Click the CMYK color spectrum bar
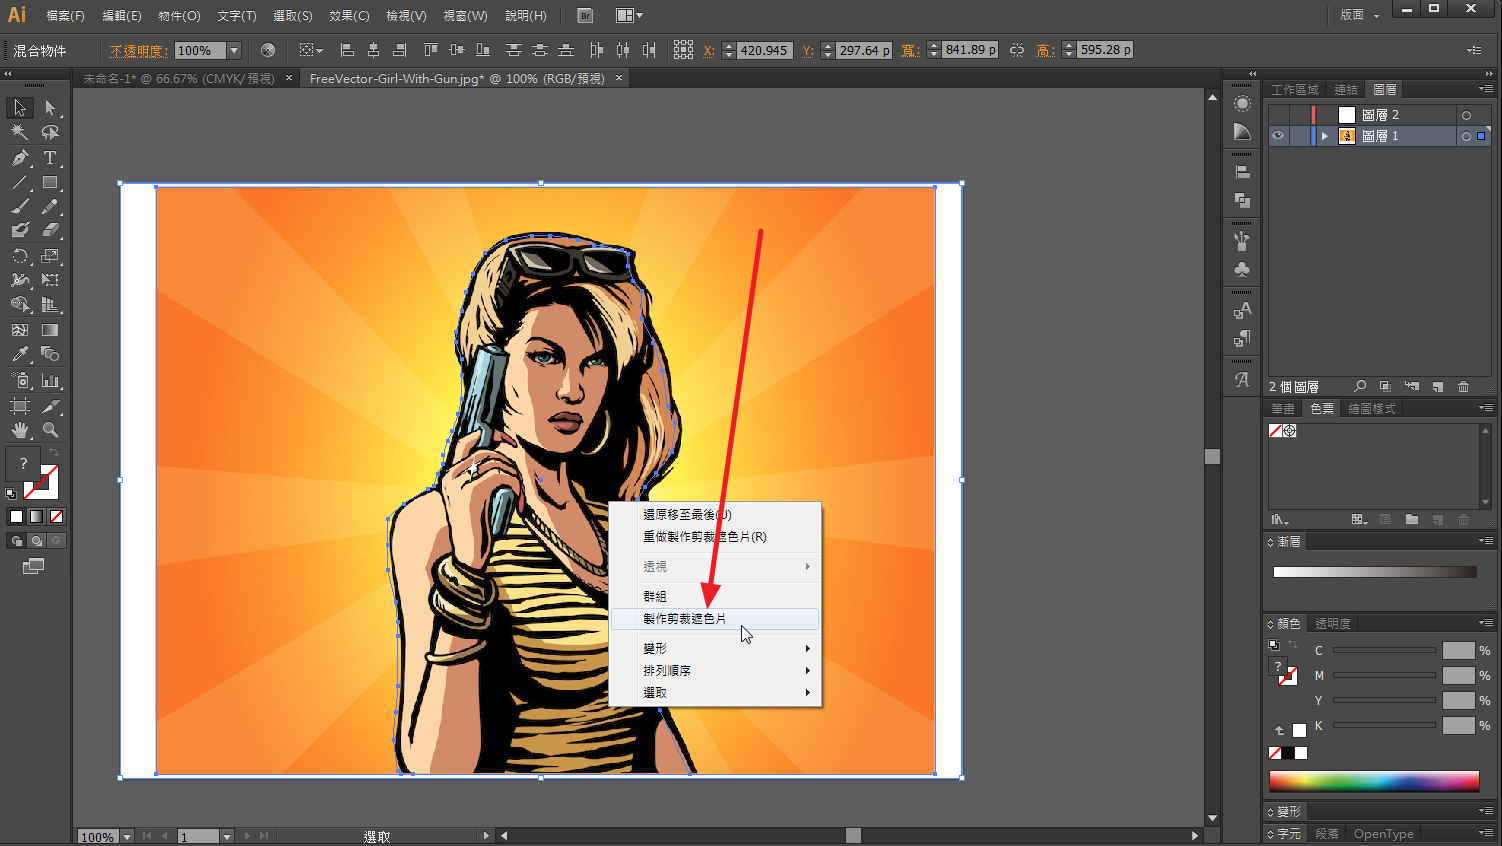The width and height of the screenshot is (1502, 846). pos(1373,781)
